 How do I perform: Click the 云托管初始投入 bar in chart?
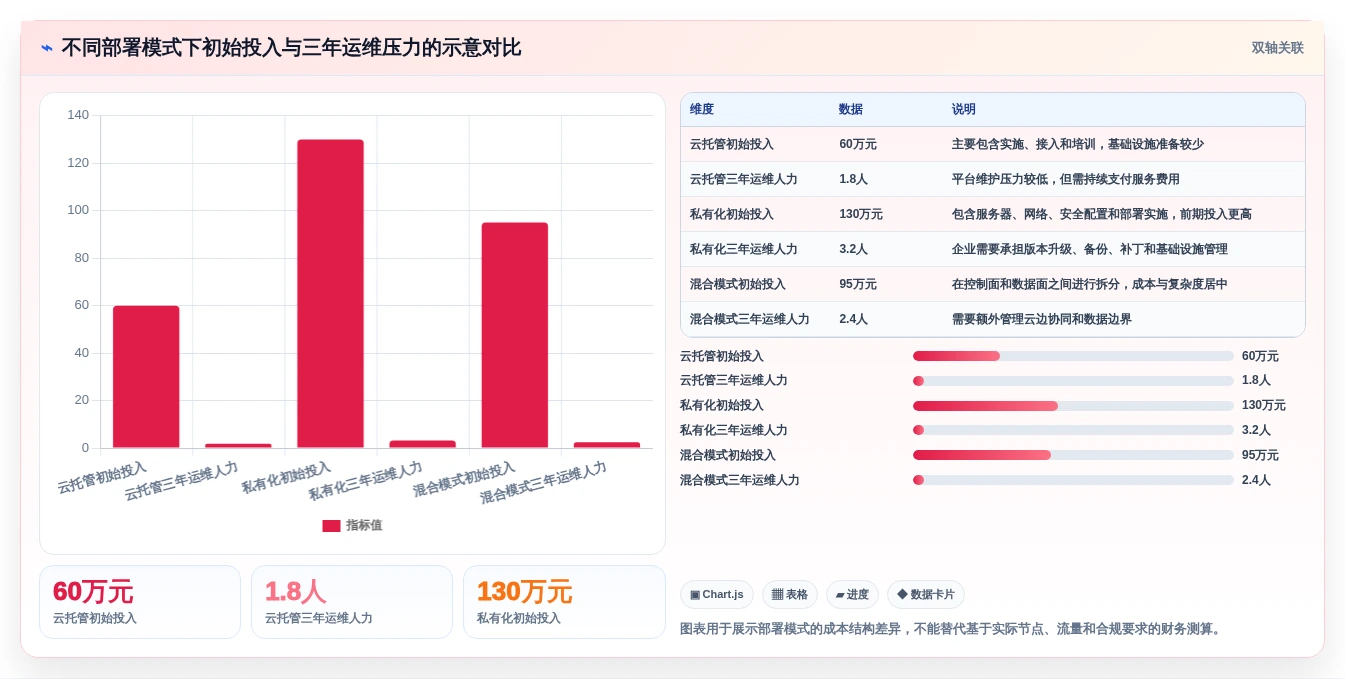pos(146,377)
